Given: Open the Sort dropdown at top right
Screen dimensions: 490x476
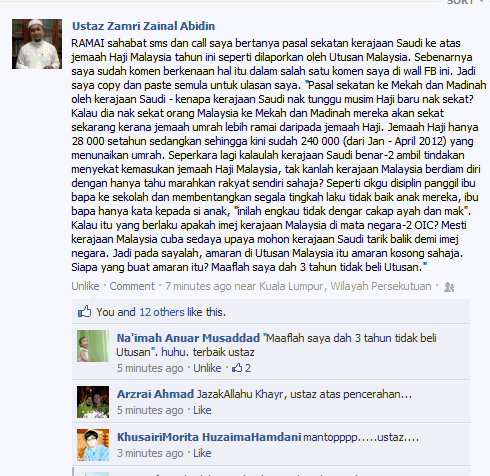Looking at the screenshot, I should [x=465, y=2].
